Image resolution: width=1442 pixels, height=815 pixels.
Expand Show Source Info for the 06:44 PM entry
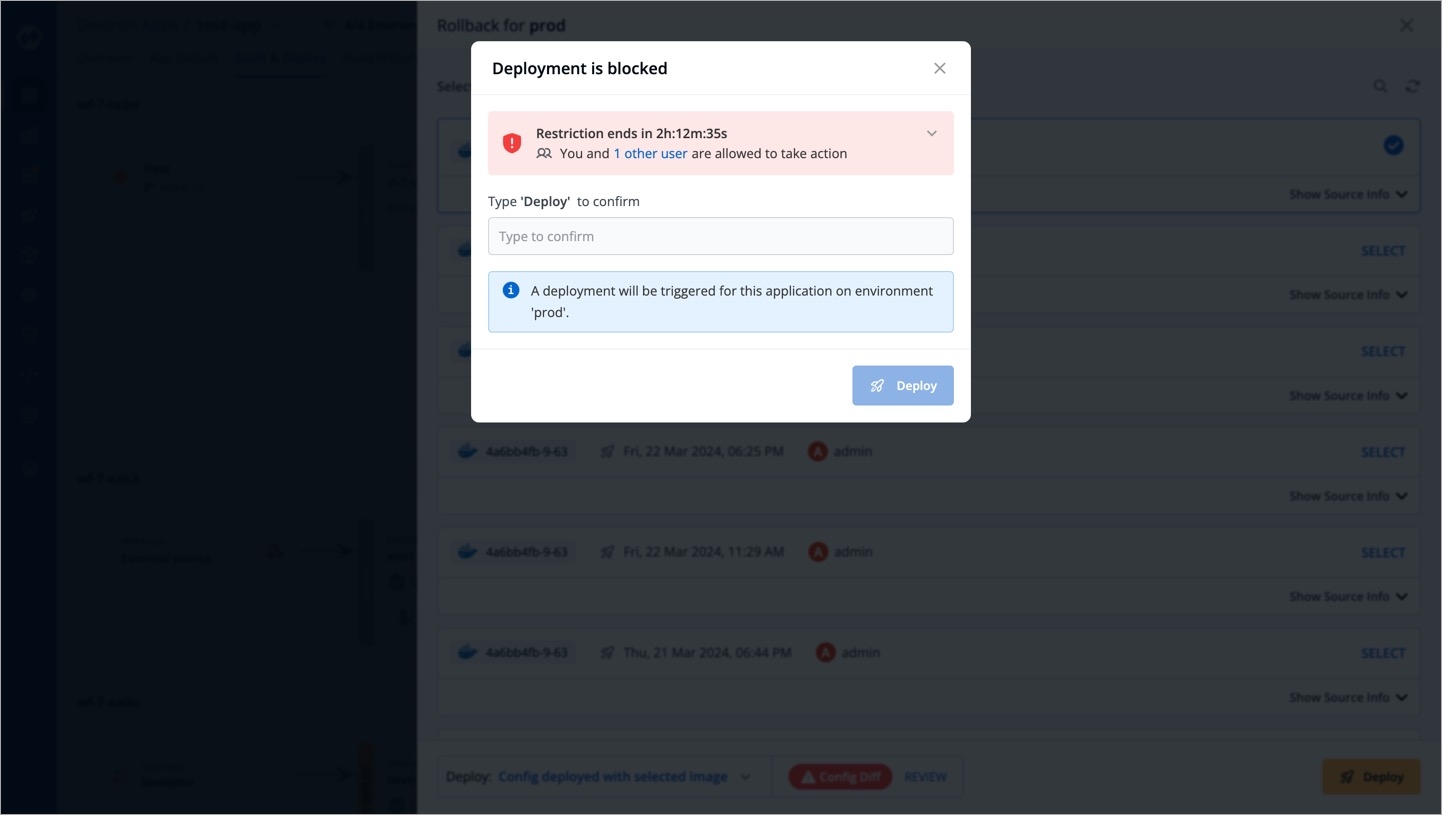(1348, 697)
